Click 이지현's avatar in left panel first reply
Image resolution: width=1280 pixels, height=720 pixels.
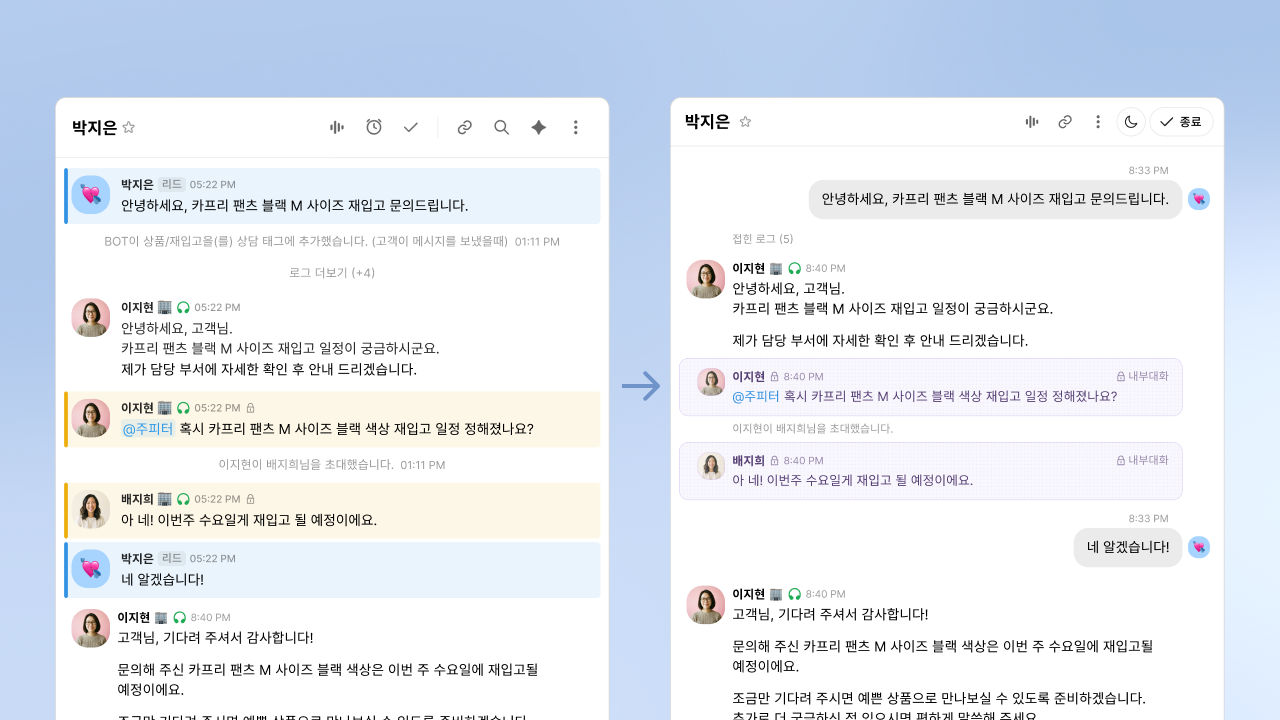point(91,318)
